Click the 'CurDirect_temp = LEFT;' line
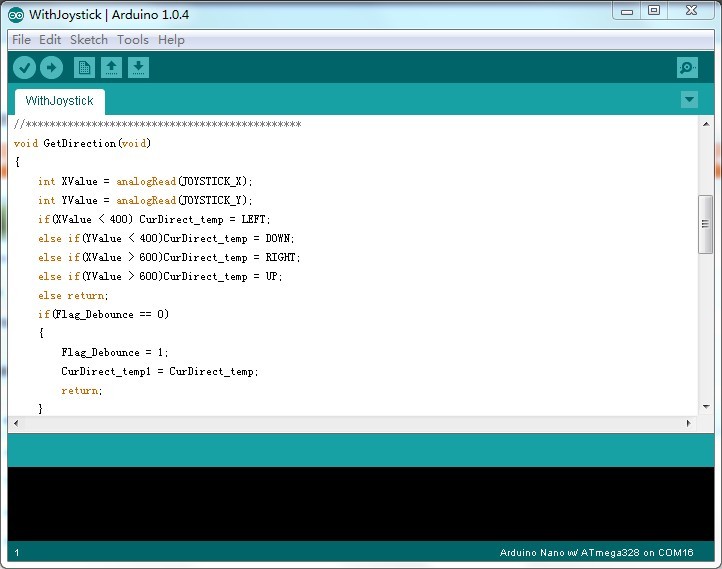This screenshot has height=569, width=722. [154, 219]
